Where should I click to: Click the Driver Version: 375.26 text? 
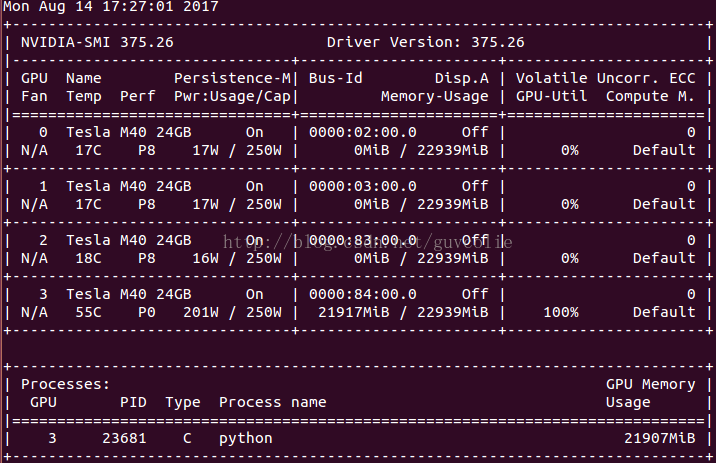pyautogui.click(x=426, y=42)
